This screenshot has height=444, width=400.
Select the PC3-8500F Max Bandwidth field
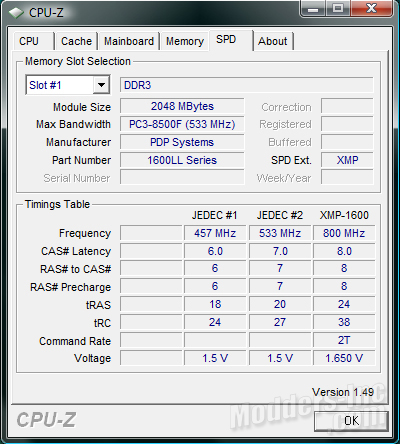point(182,124)
